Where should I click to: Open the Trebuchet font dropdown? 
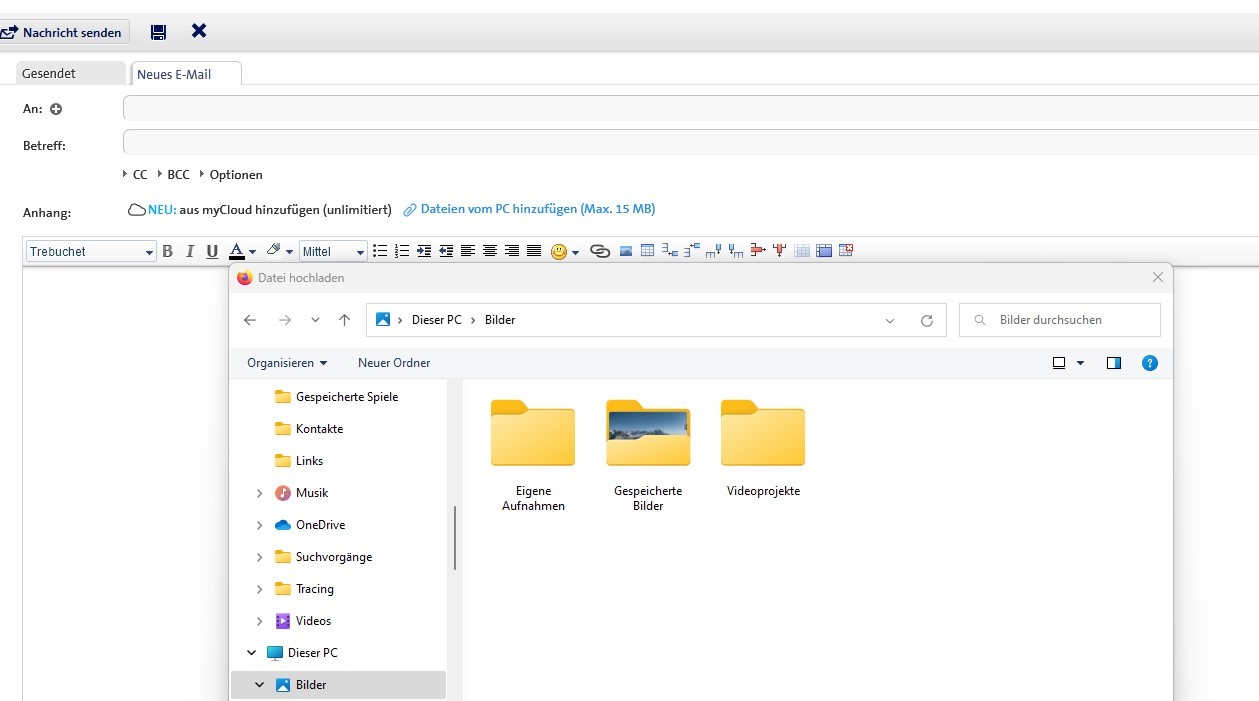click(x=91, y=251)
